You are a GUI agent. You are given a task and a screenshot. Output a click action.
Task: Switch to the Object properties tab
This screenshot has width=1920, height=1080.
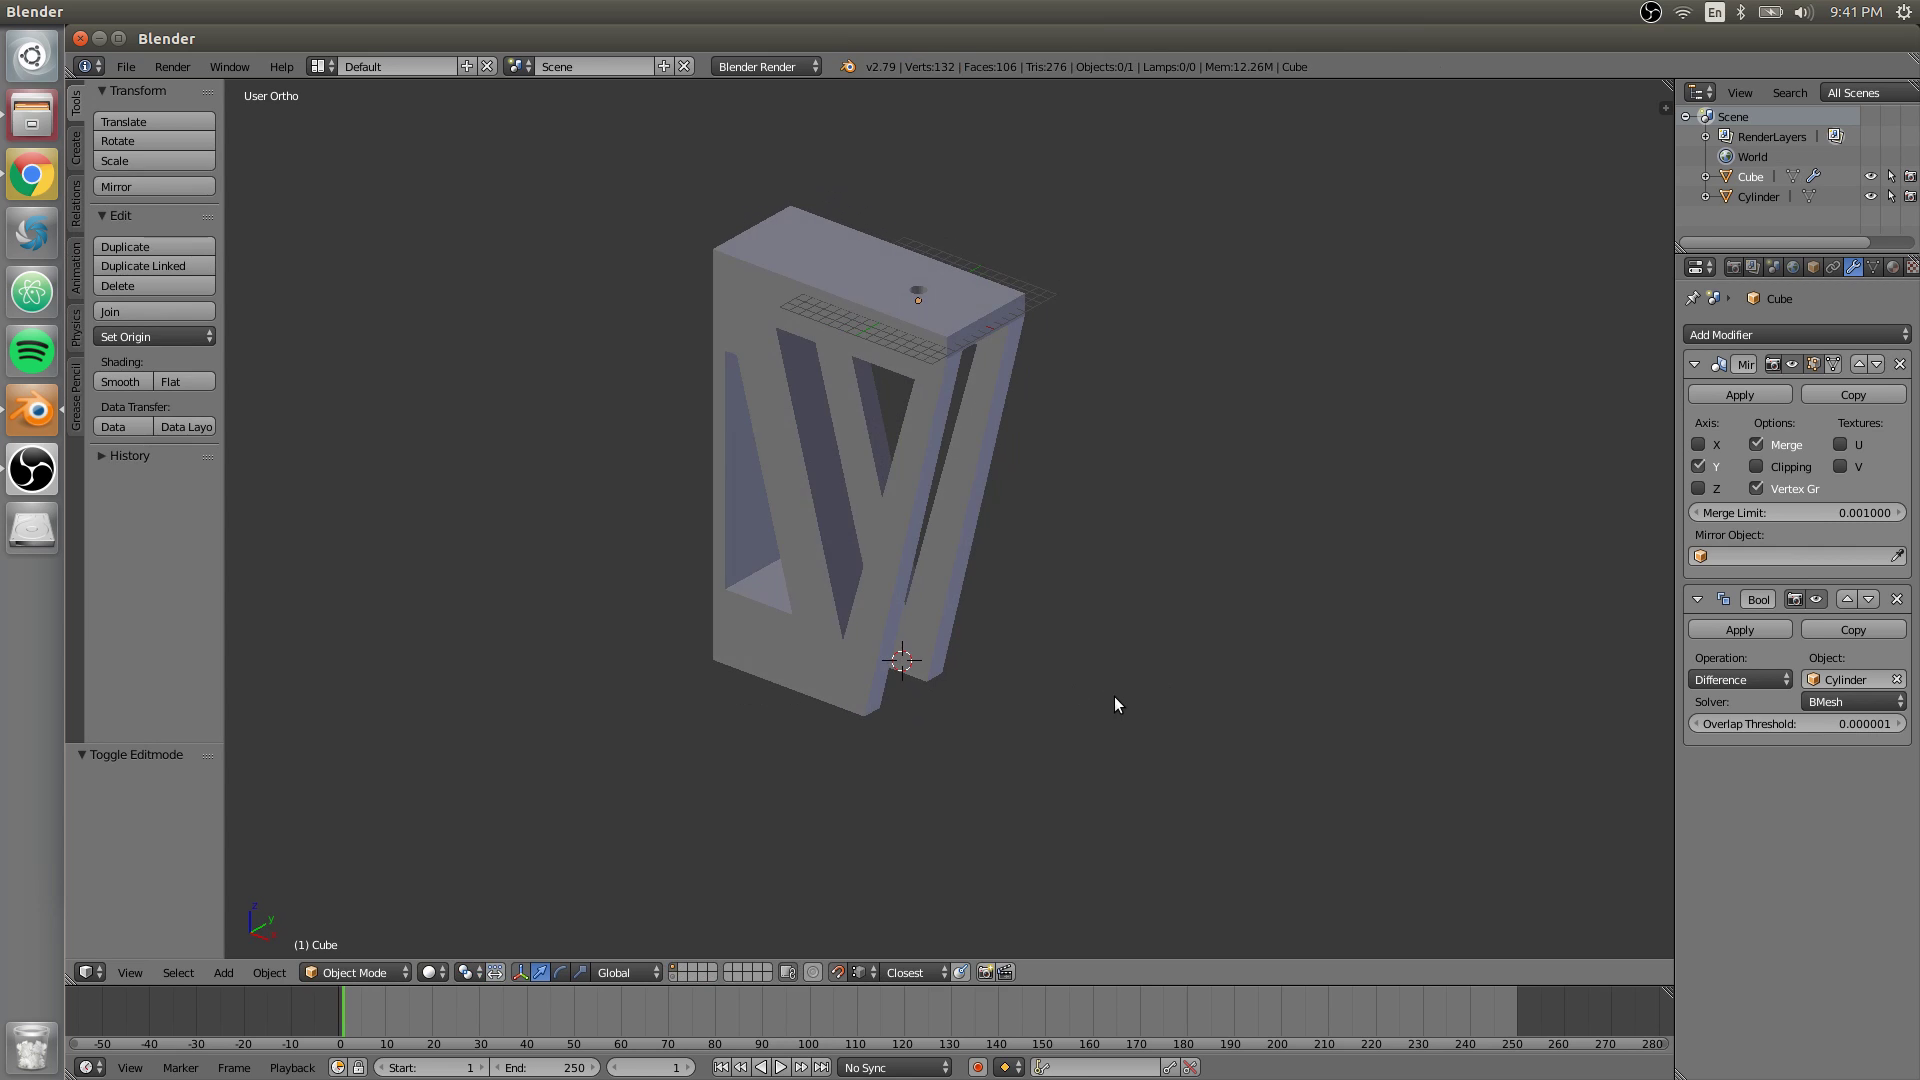pos(1812,267)
